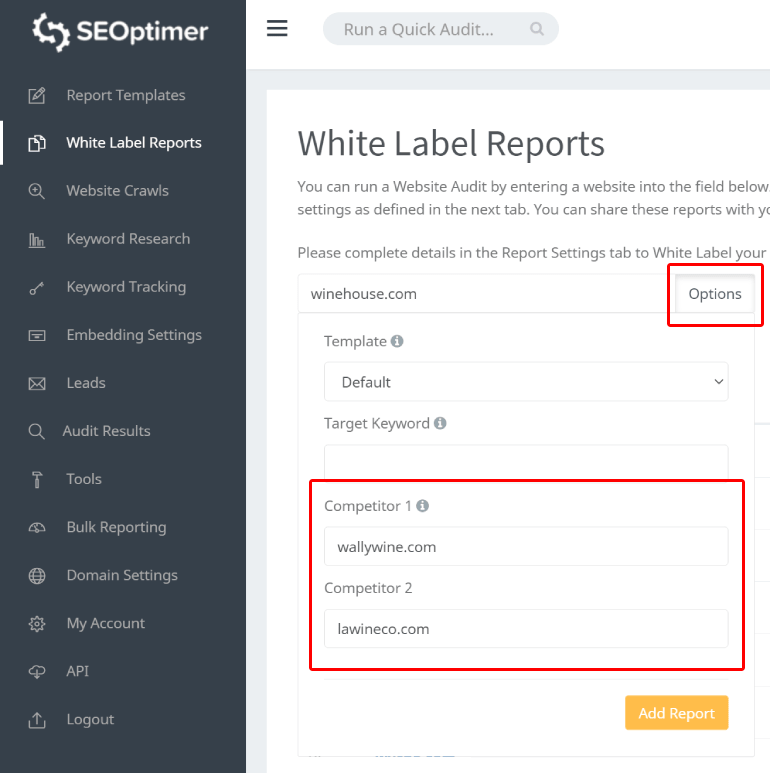Click the Leads envelope icon
770x773 pixels.
(37, 384)
